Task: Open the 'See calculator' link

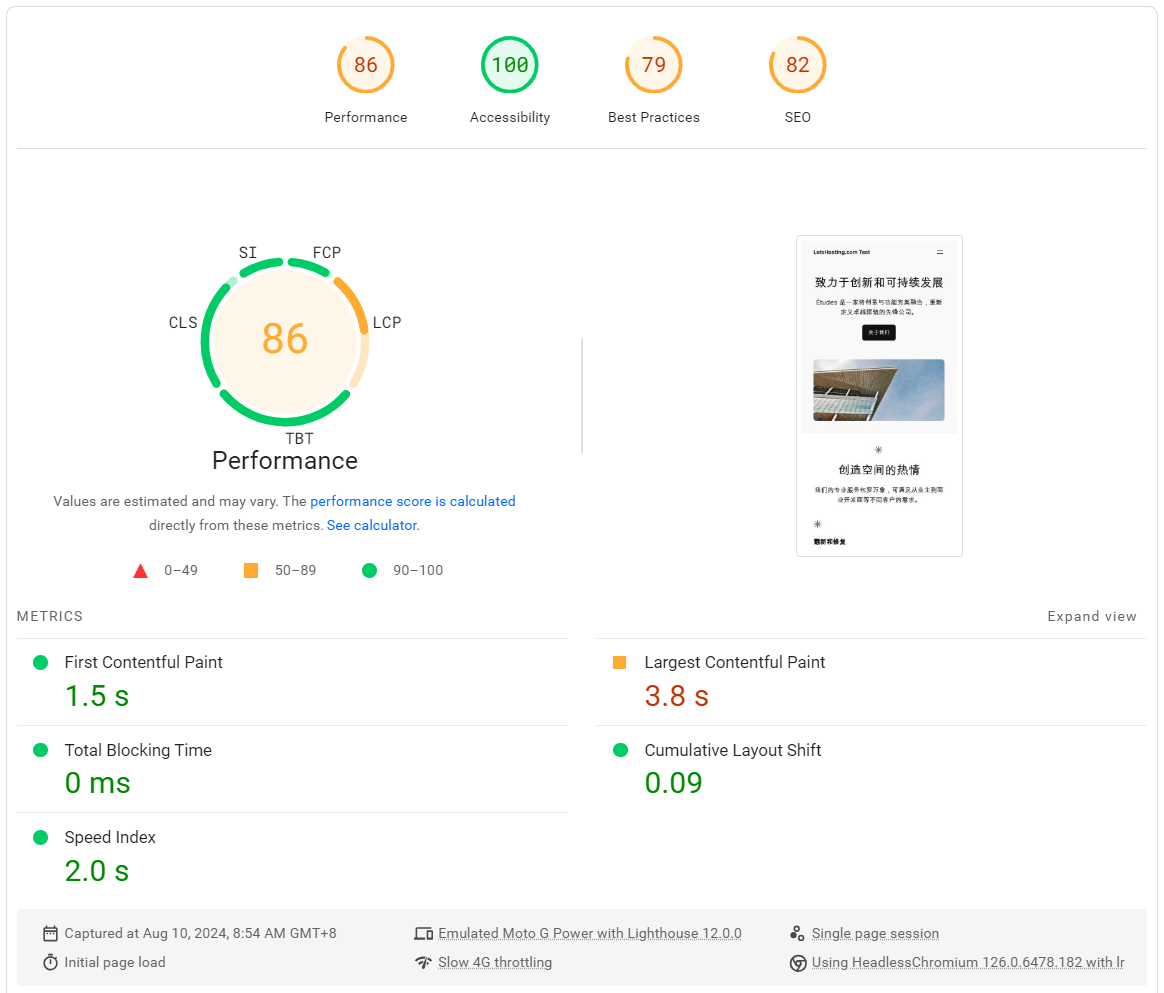Action: 371,525
